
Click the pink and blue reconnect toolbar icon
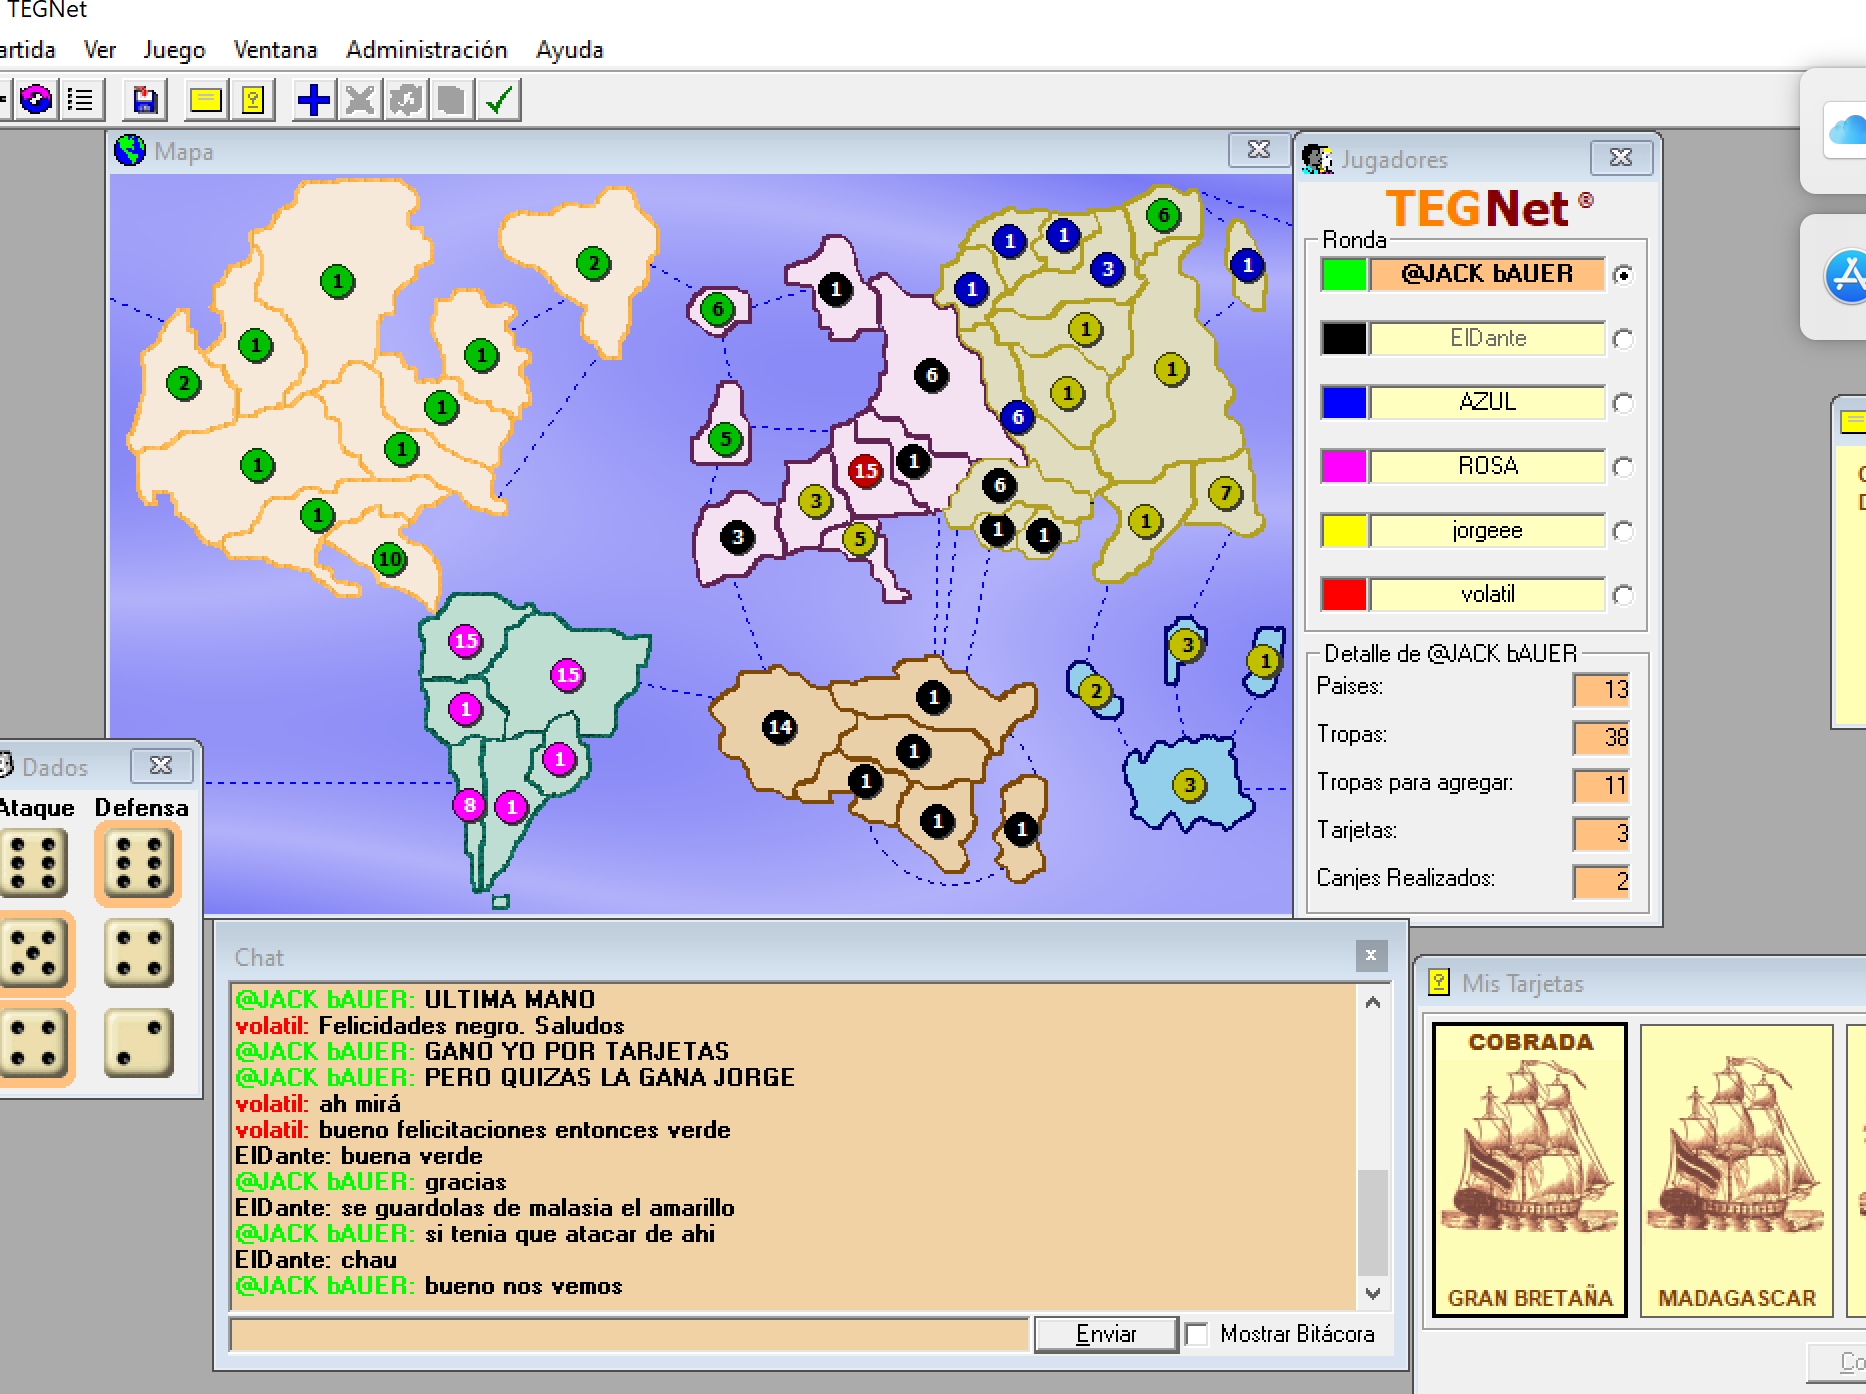tap(37, 100)
